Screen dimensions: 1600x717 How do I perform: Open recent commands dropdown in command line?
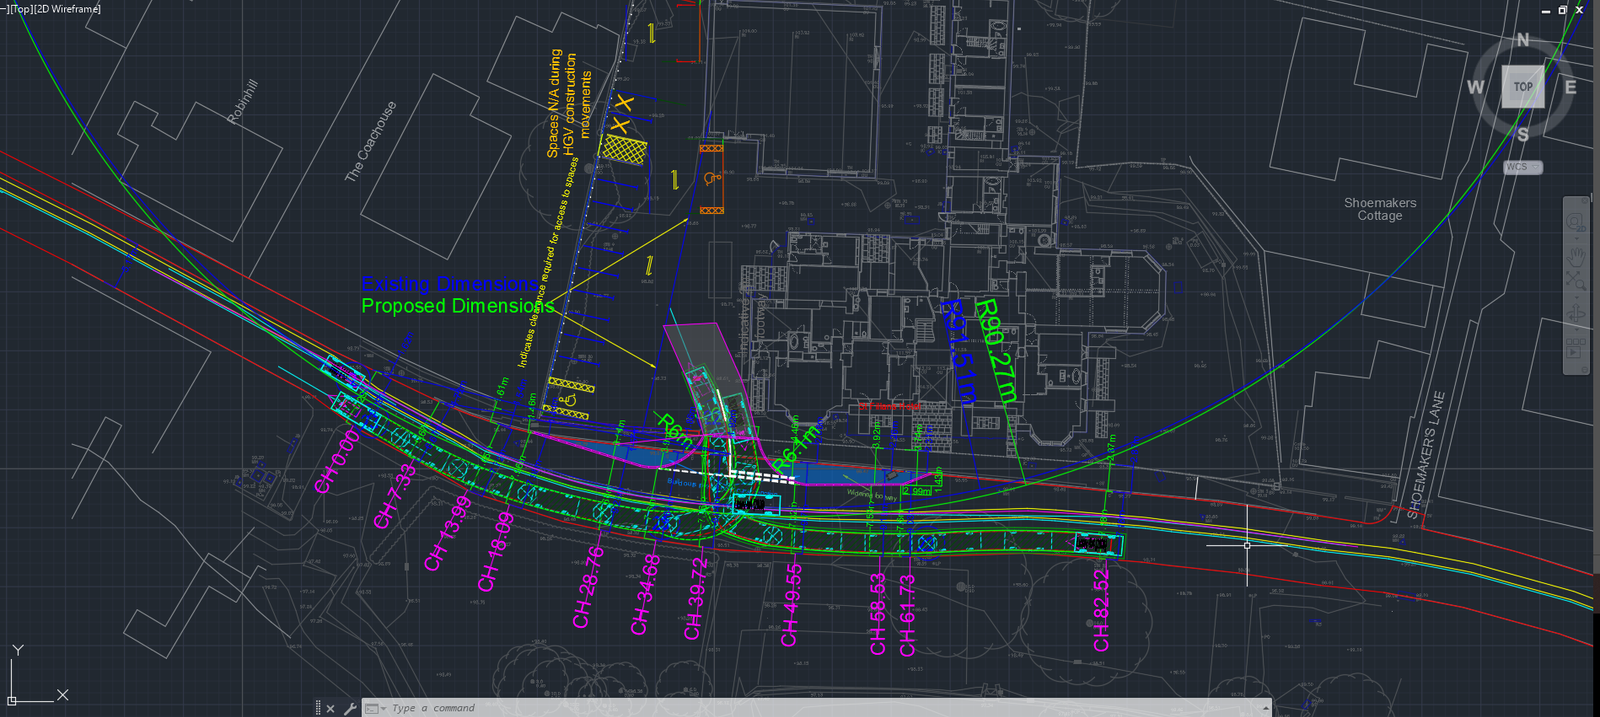(375, 708)
